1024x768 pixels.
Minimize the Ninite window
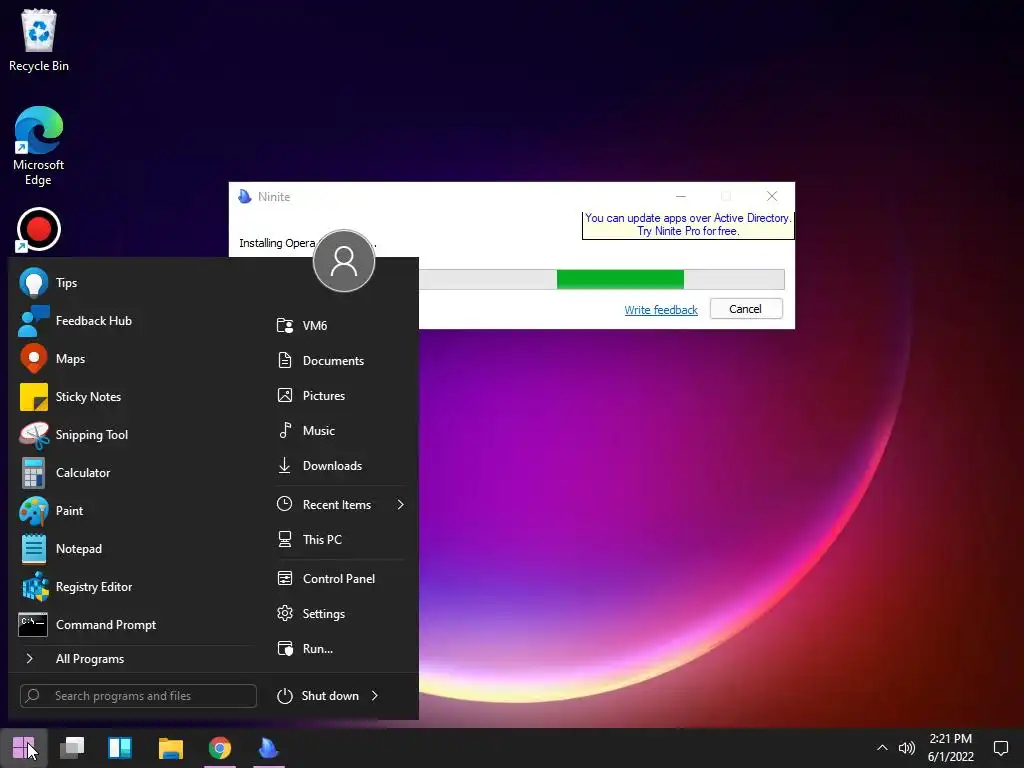coord(680,196)
